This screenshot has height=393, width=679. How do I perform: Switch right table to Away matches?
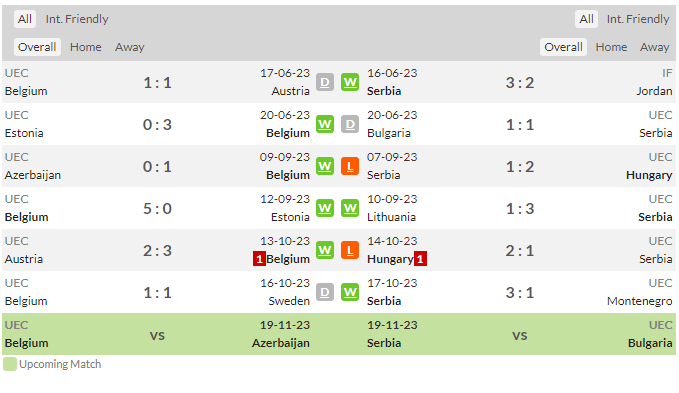click(x=654, y=47)
